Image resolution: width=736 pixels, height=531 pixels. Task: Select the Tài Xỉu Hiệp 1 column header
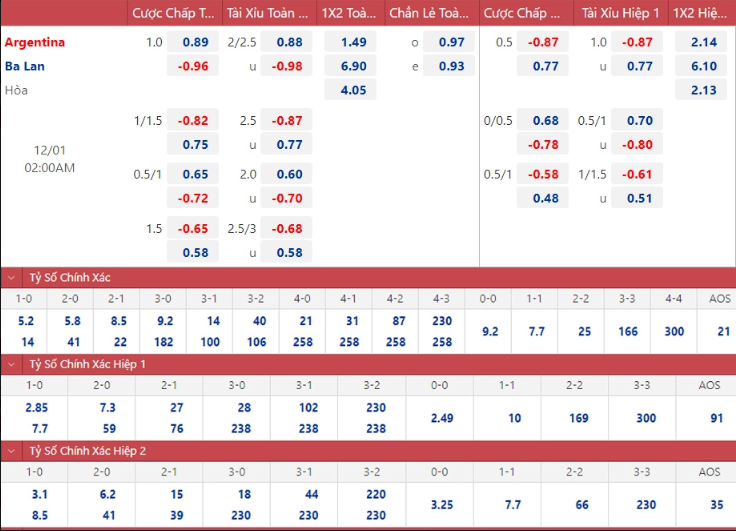(x=621, y=13)
